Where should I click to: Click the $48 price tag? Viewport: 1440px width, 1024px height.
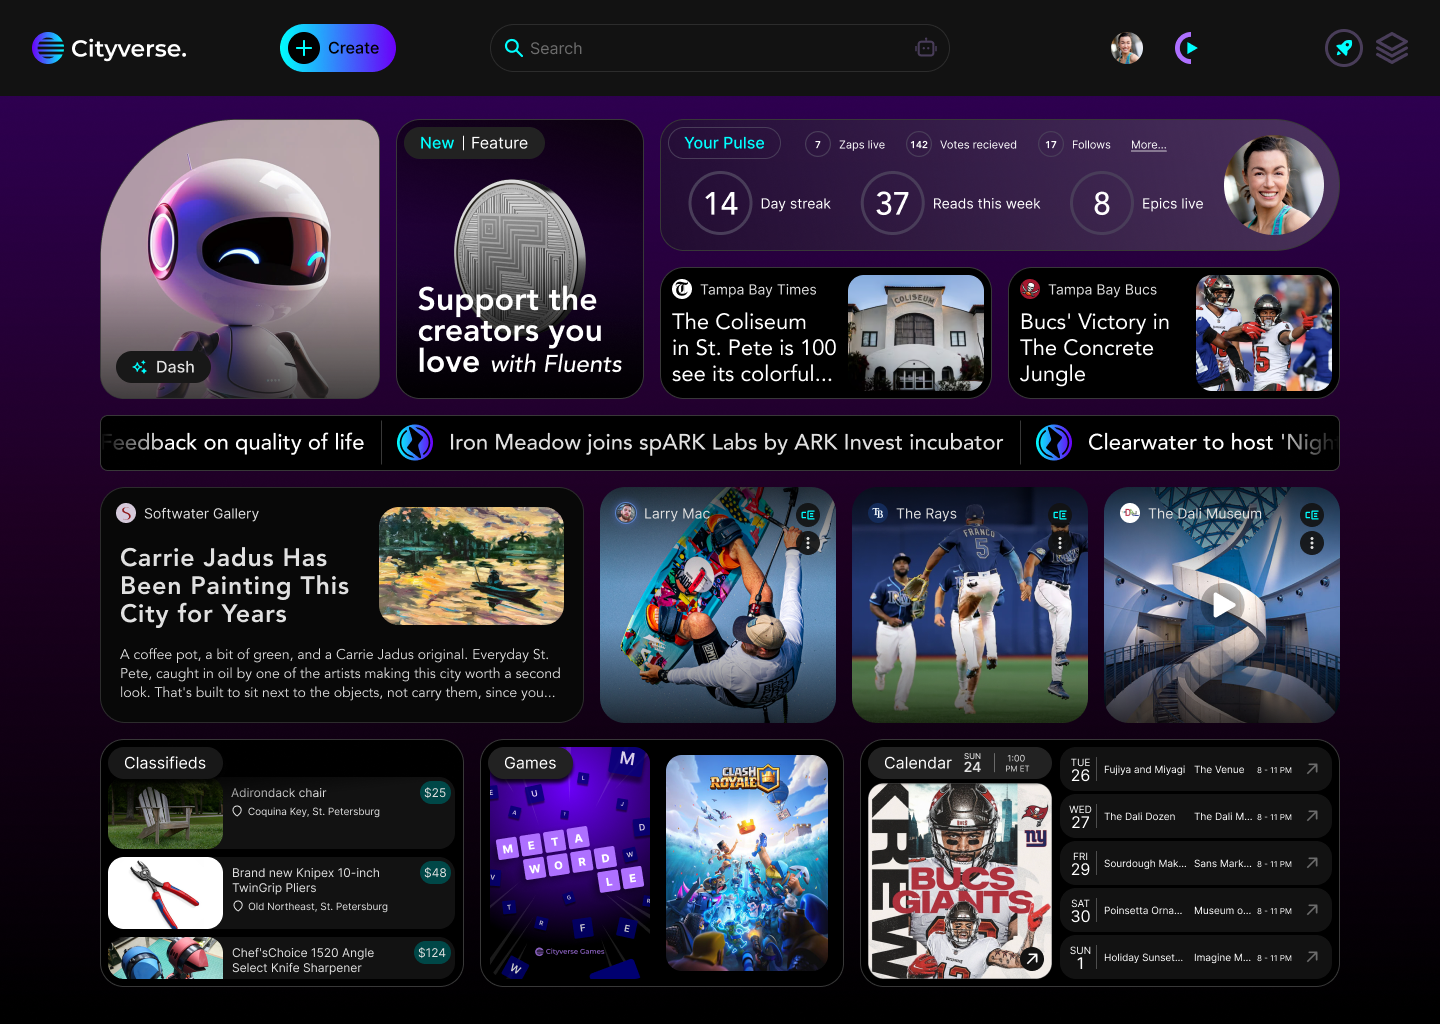(x=435, y=873)
